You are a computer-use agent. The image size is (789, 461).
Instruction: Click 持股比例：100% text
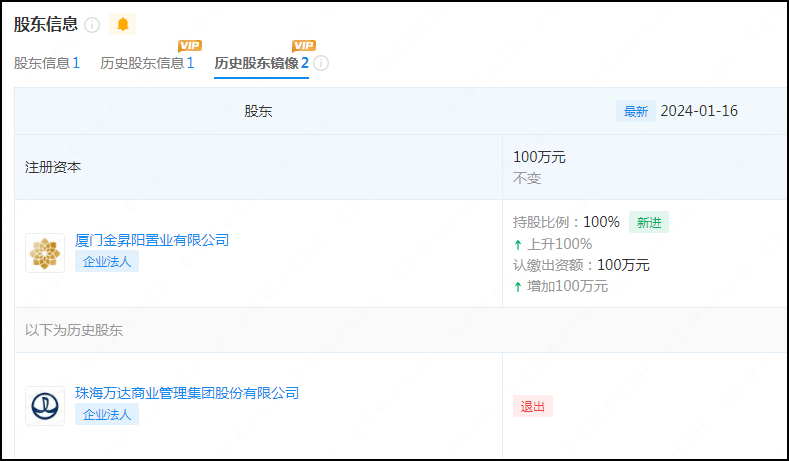566,222
